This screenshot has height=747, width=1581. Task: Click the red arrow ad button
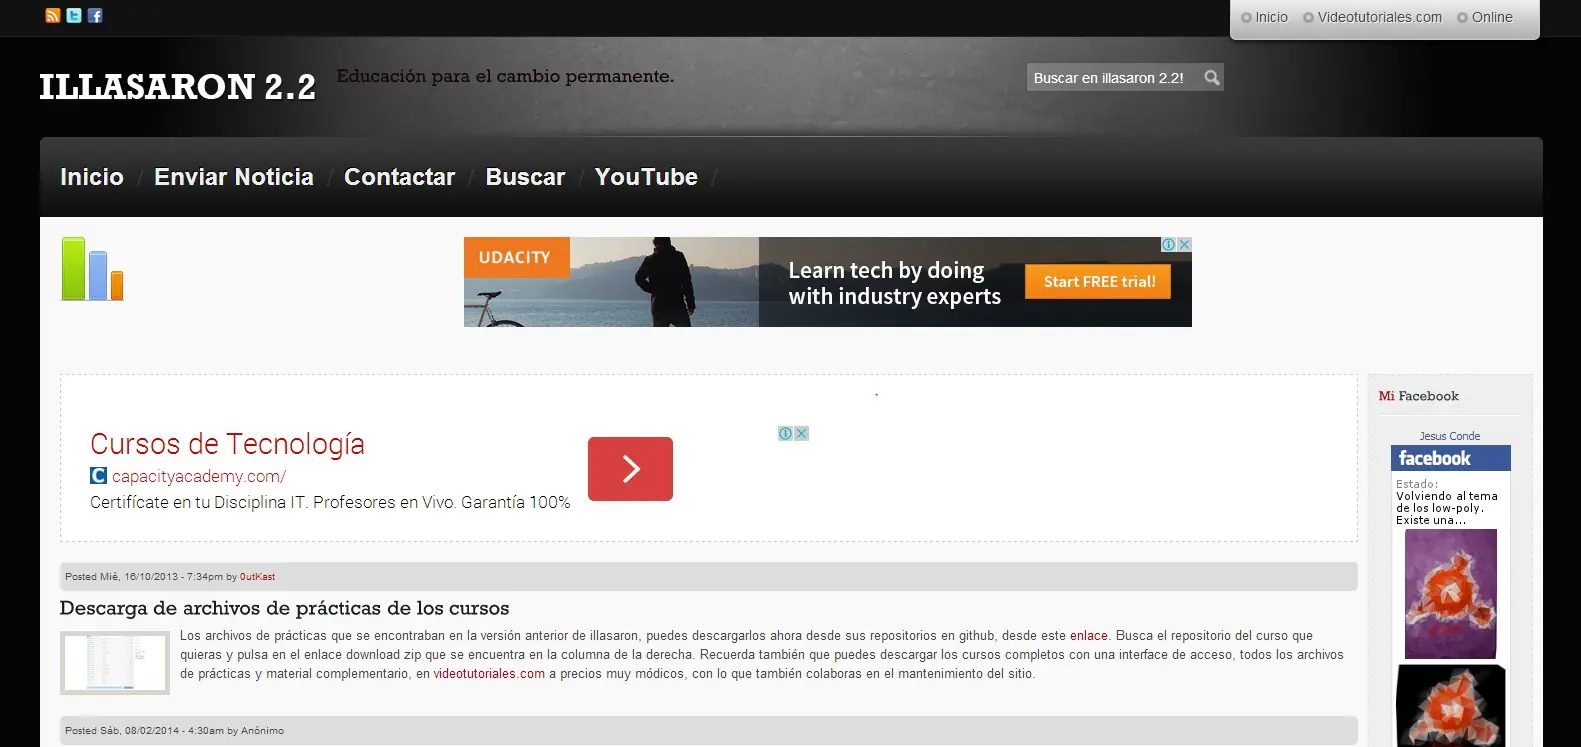[630, 469]
